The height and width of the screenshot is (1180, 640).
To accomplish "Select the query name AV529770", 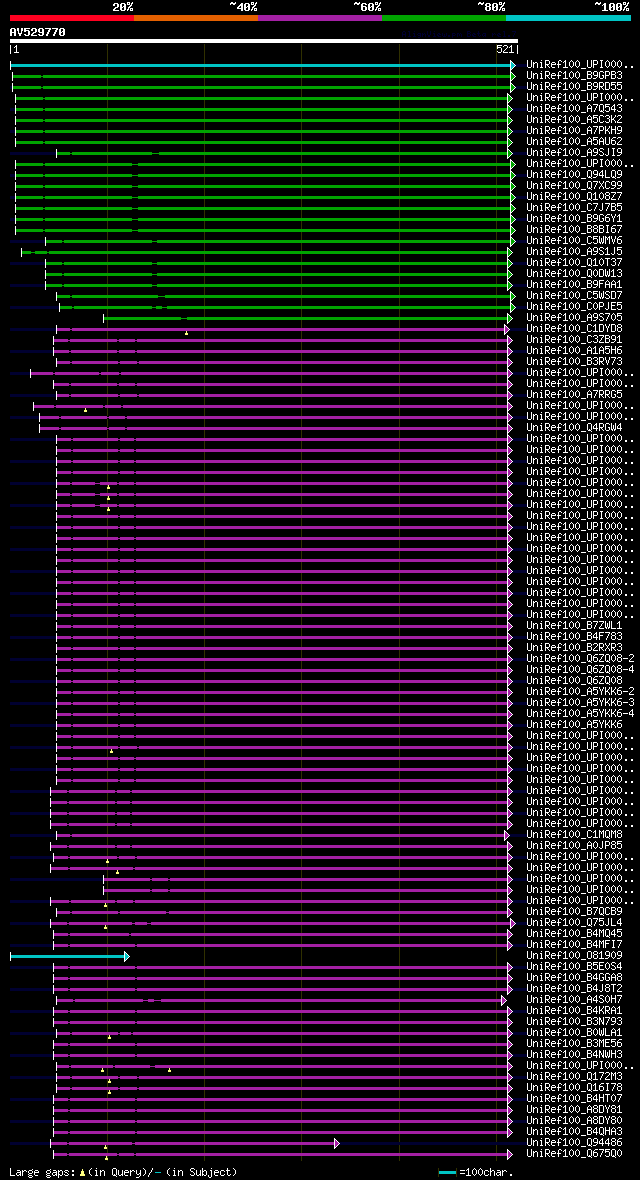I will tap(38, 32).
